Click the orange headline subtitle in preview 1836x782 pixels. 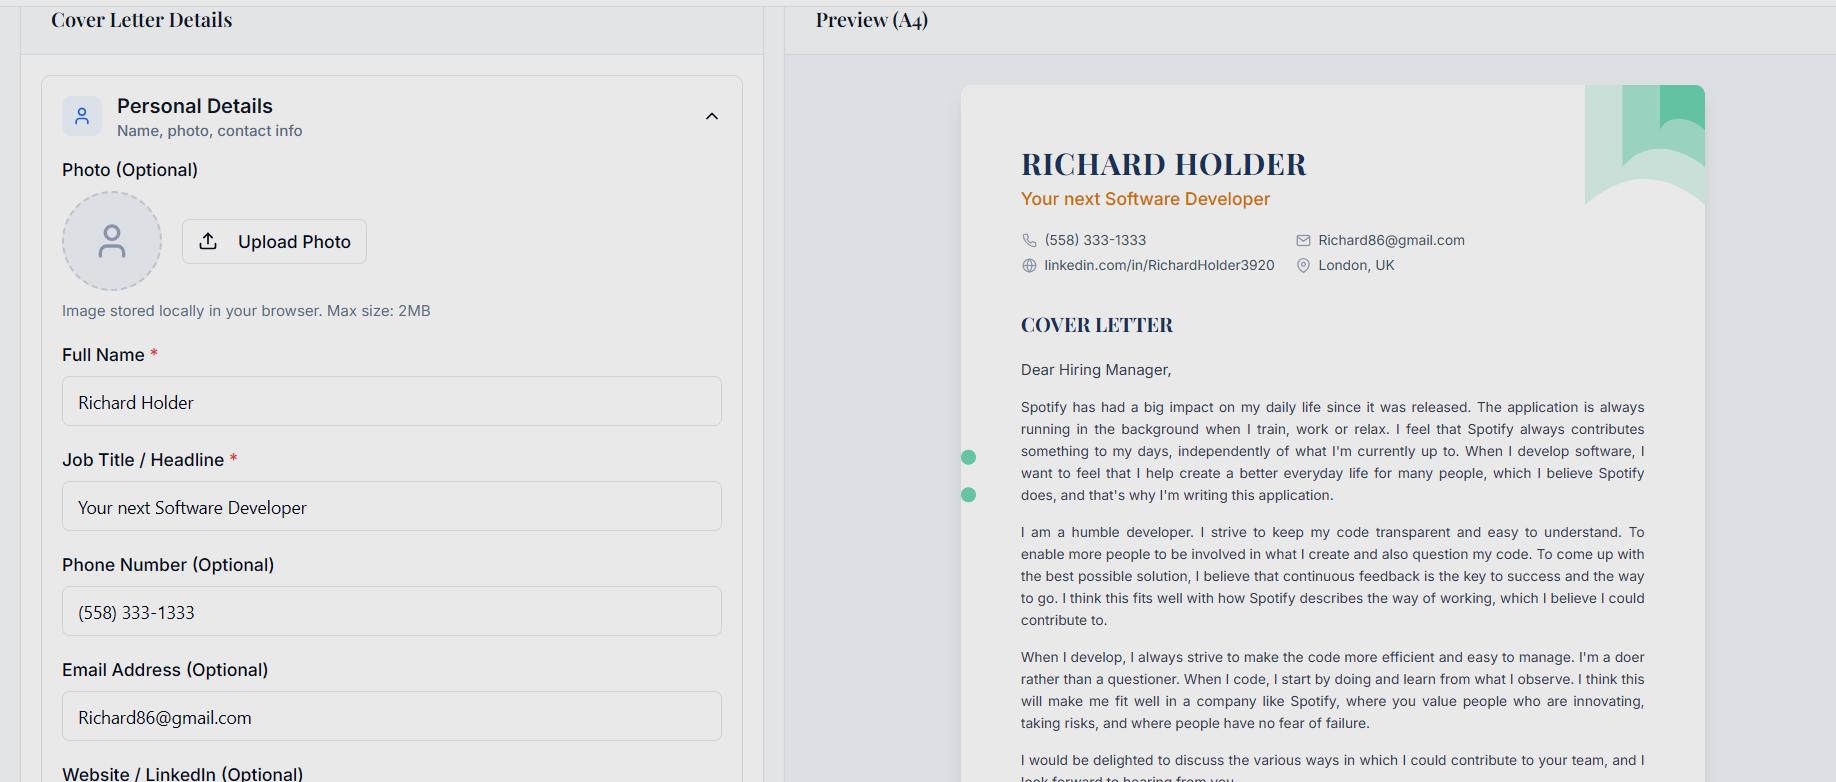[x=1145, y=199]
